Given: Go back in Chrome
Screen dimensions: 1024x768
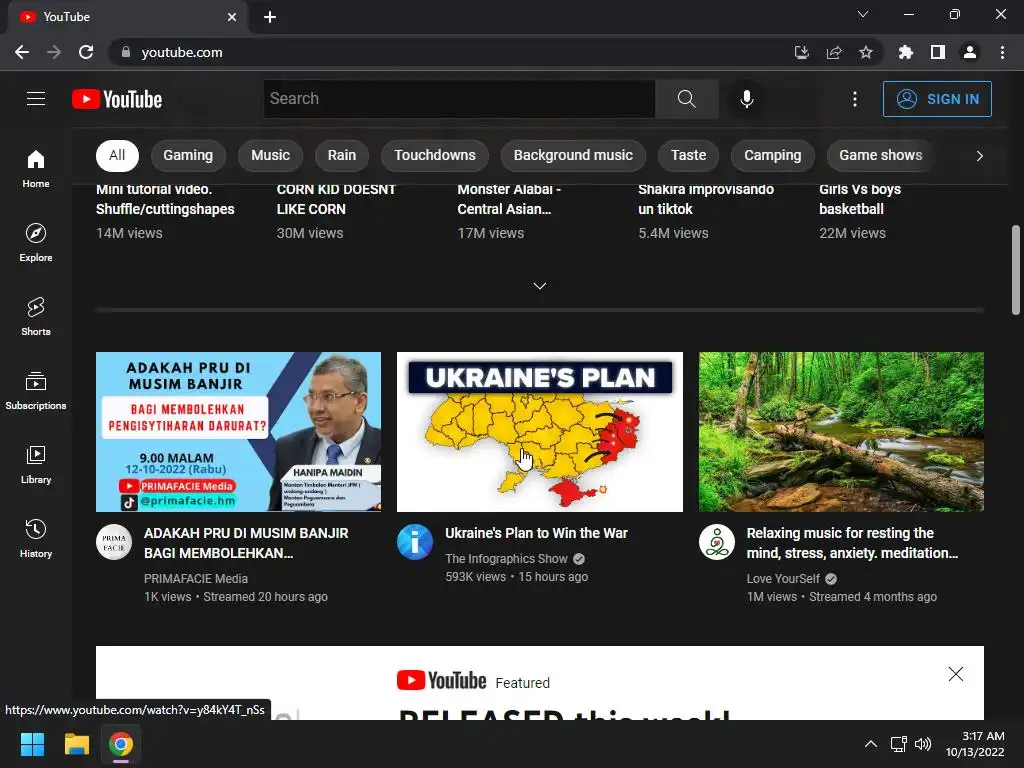Looking at the screenshot, I should (x=22, y=52).
